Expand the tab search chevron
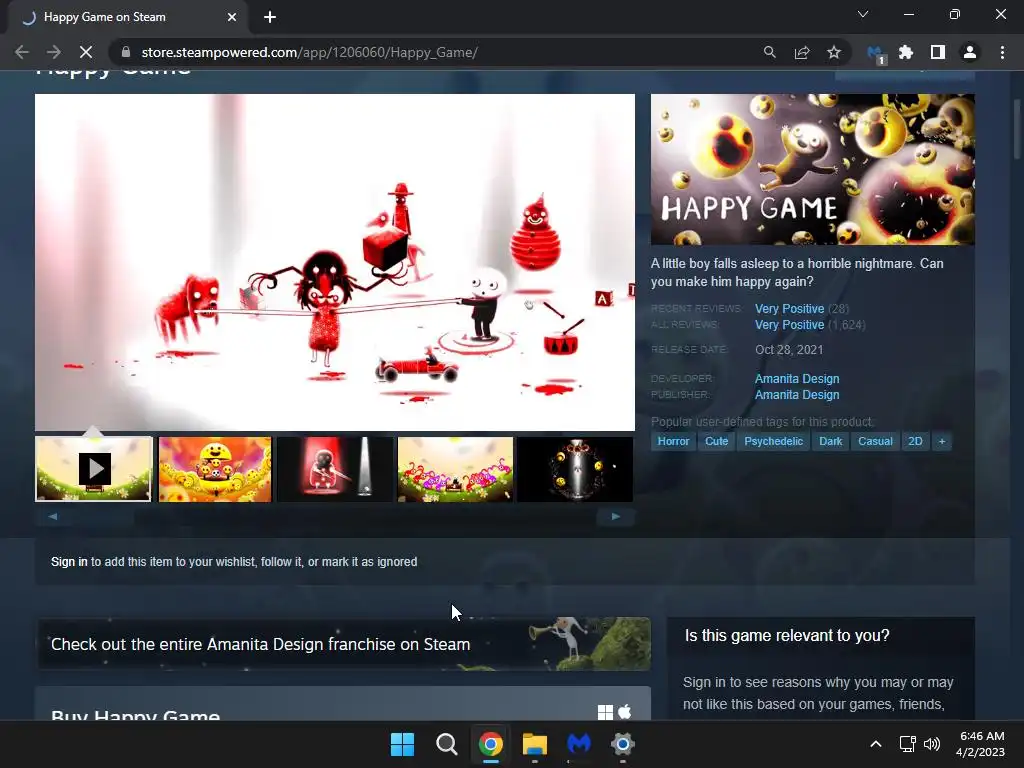This screenshot has width=1024, height=768. (863, 14)
